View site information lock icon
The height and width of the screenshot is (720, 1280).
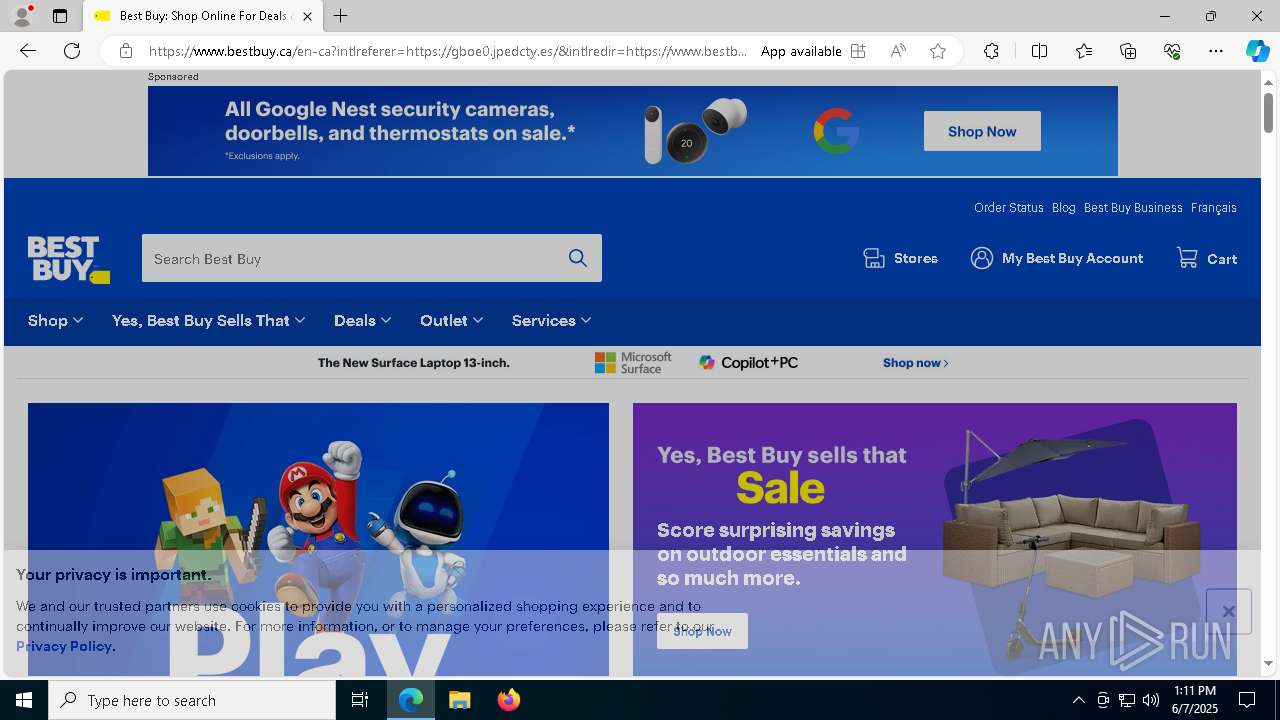tap(125, 51)
